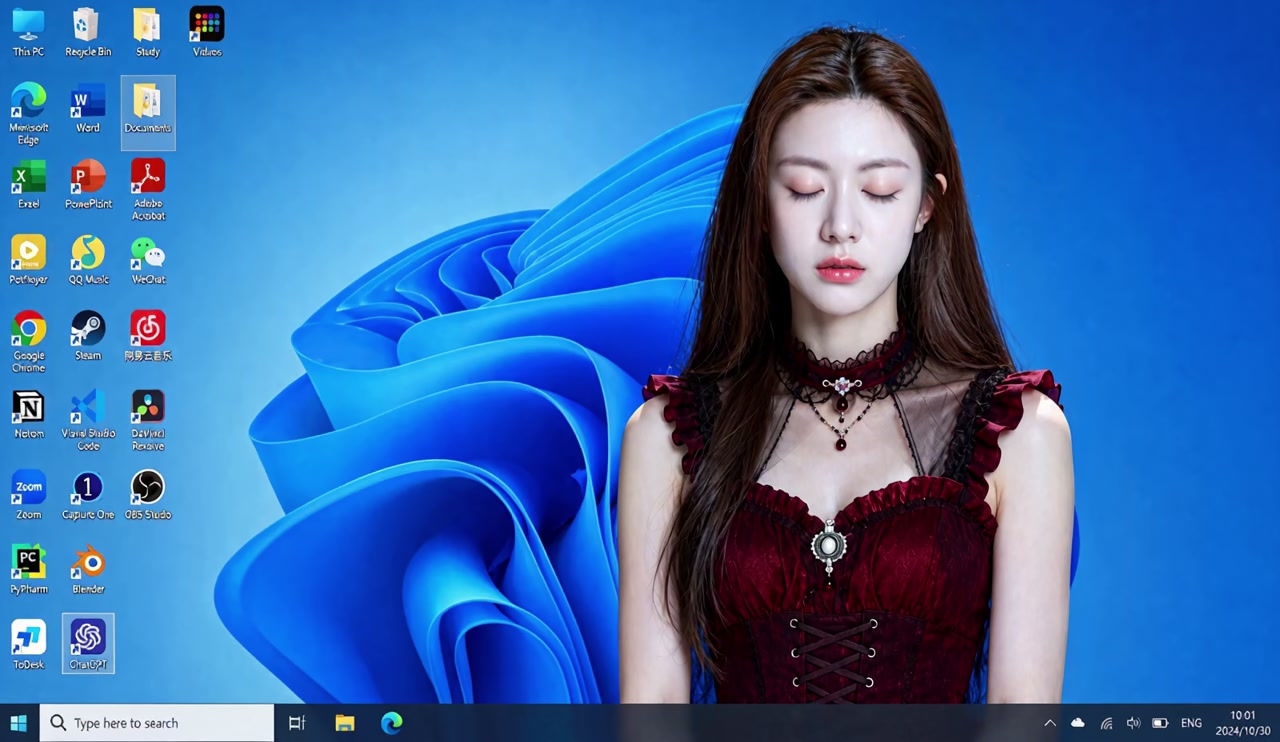
Task: Select the QQ Music shortcut
Action: 88,260
